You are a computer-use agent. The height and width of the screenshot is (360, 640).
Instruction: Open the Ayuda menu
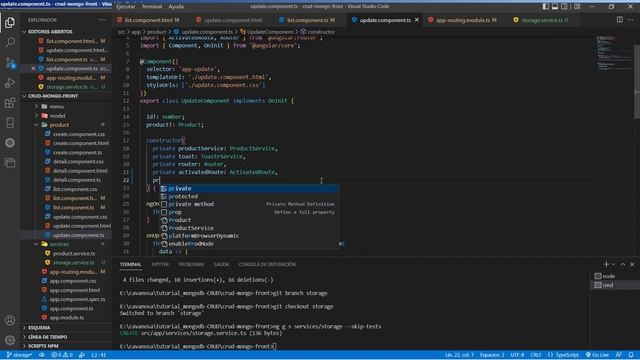176,7
